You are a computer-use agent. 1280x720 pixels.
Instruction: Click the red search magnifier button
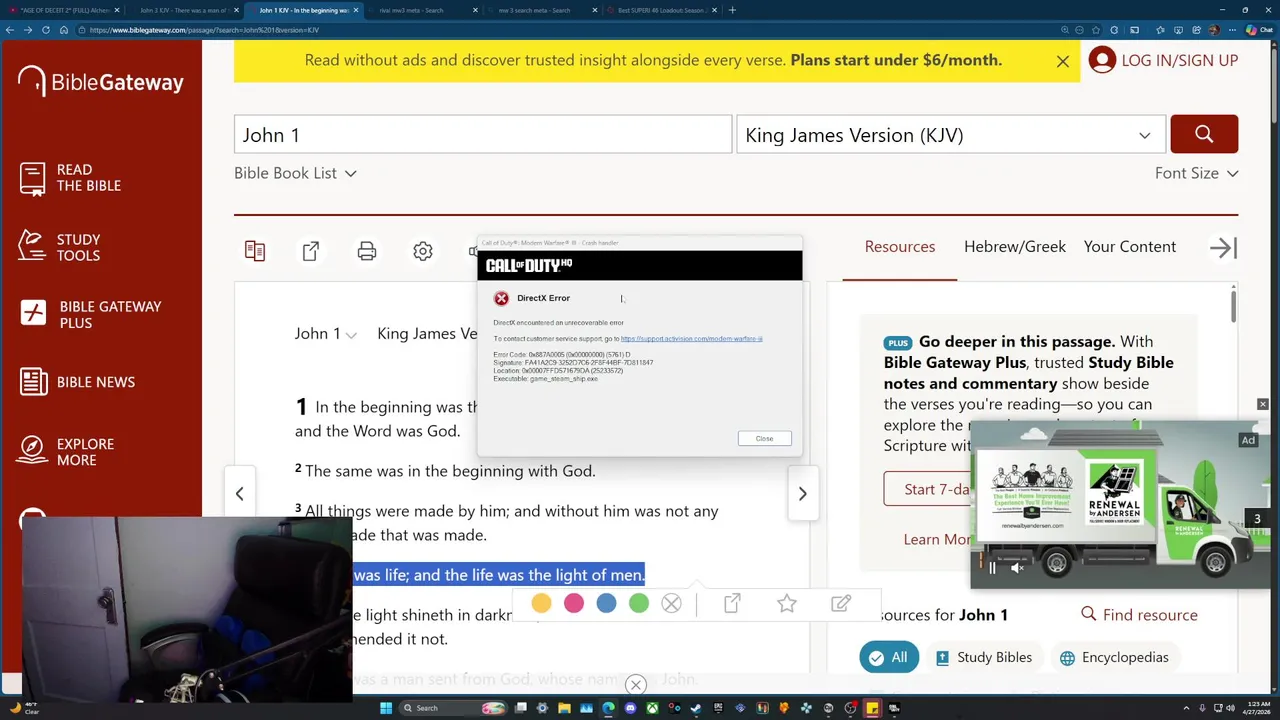point(1204,134)
